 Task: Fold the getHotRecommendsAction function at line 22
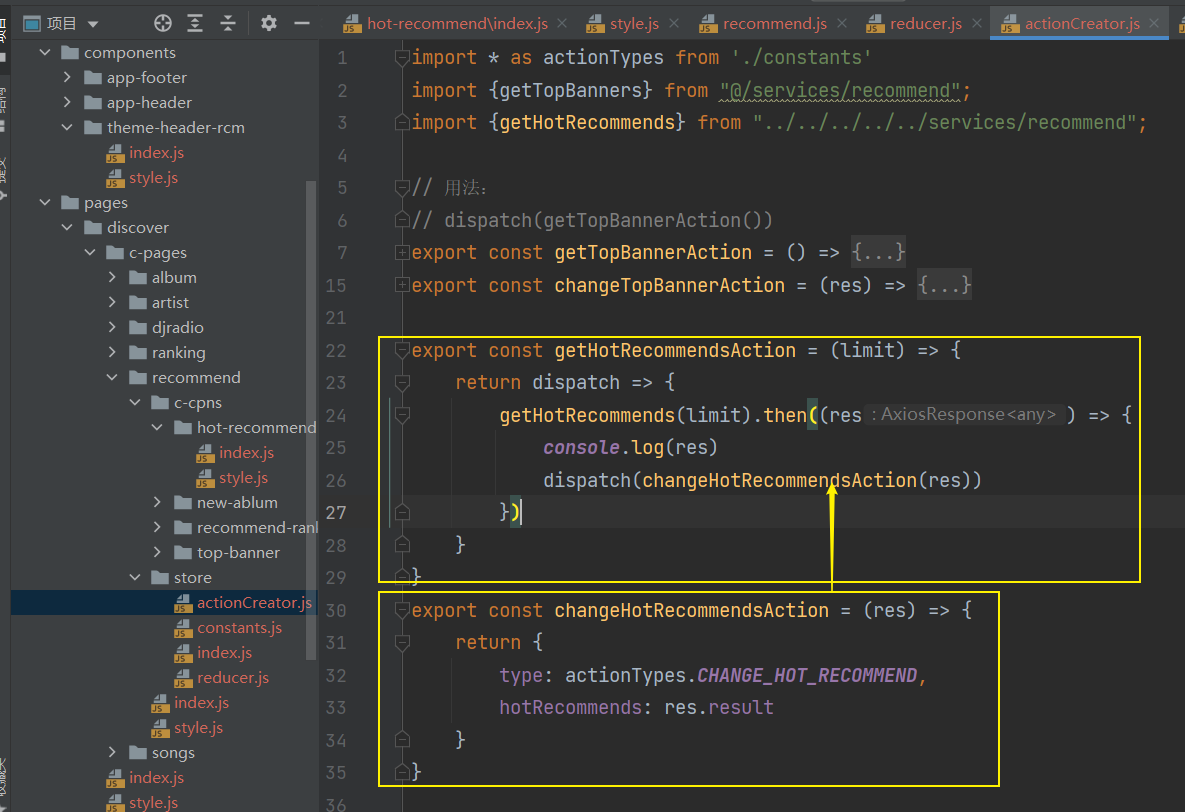click(x=402, y=350)
